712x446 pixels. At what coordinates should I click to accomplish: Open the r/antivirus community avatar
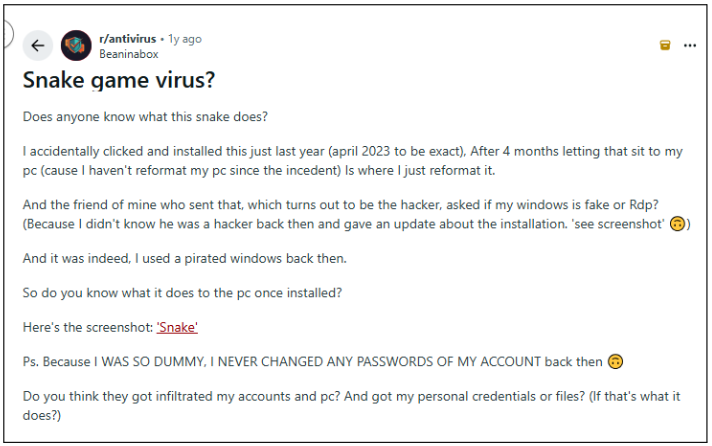point(76,45)
